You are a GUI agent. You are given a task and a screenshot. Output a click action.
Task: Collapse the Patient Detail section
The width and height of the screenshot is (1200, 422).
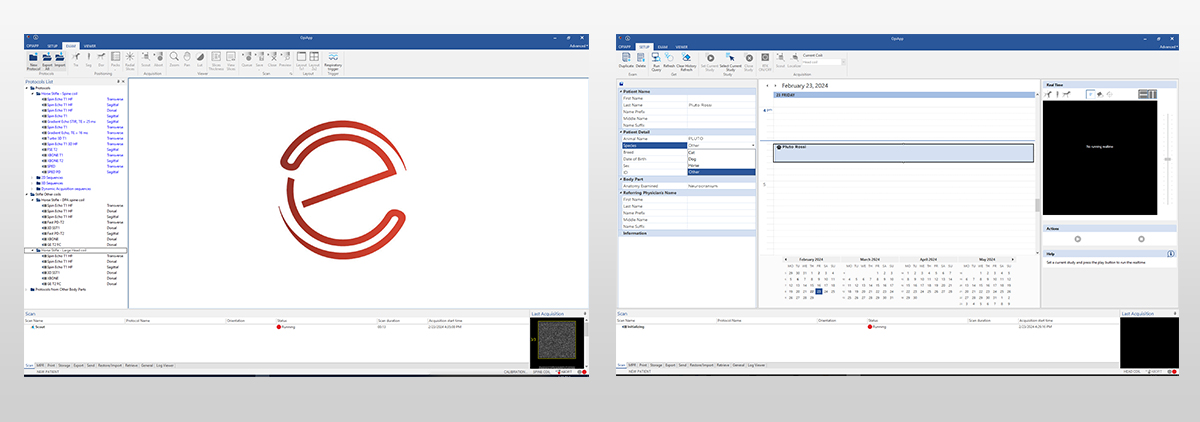[621, 132]
